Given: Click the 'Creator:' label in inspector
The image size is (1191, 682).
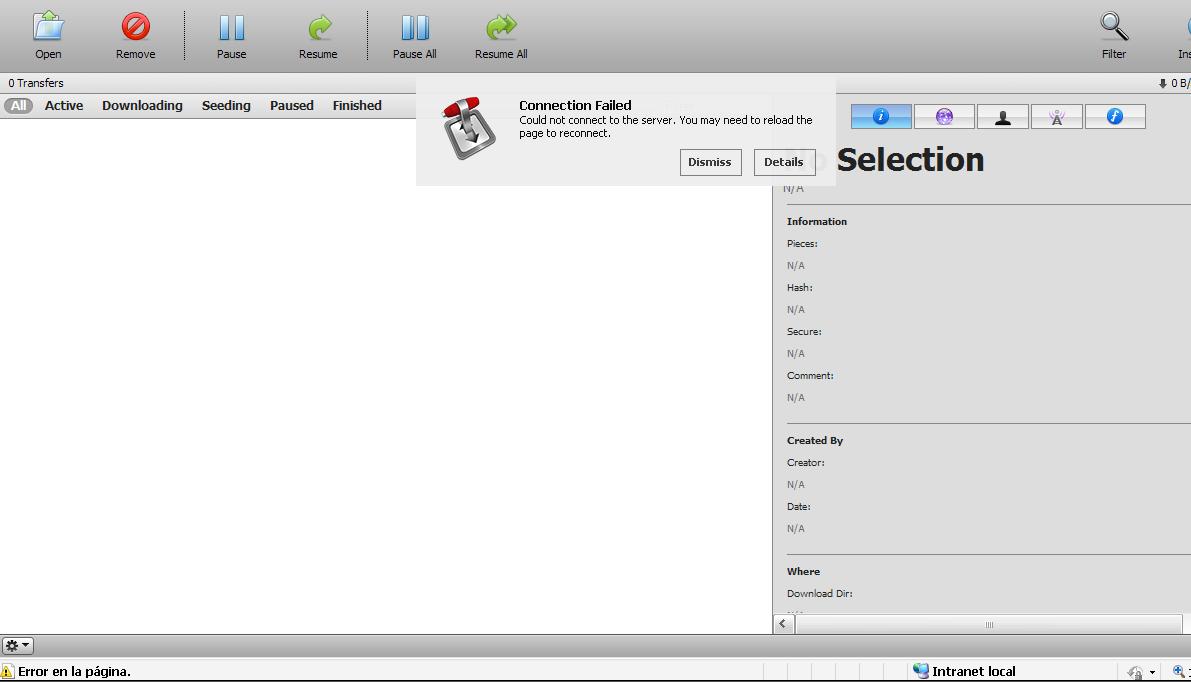Looking at the screenshot, I should (806, 463).
